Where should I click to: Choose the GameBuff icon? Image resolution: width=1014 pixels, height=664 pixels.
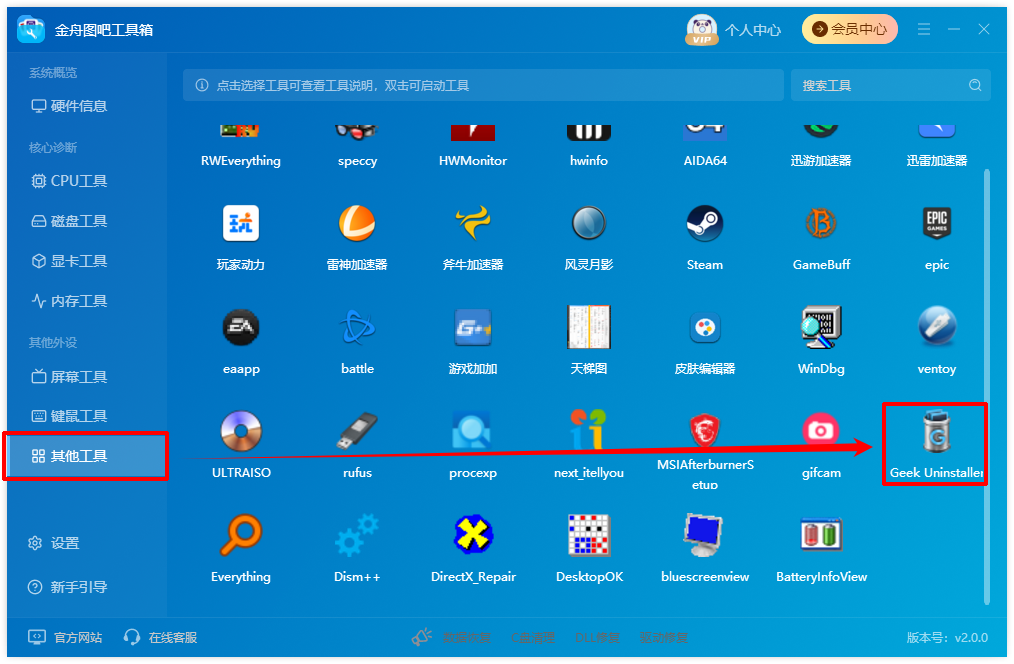coord(821,224)
